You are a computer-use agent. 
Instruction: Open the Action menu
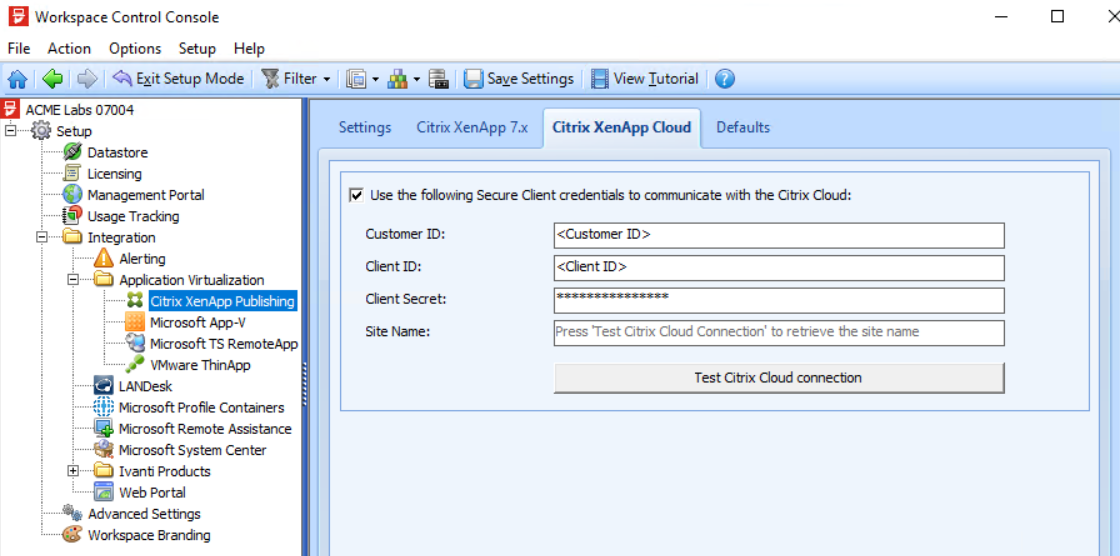pyautogui.click(x=69, y=49)
